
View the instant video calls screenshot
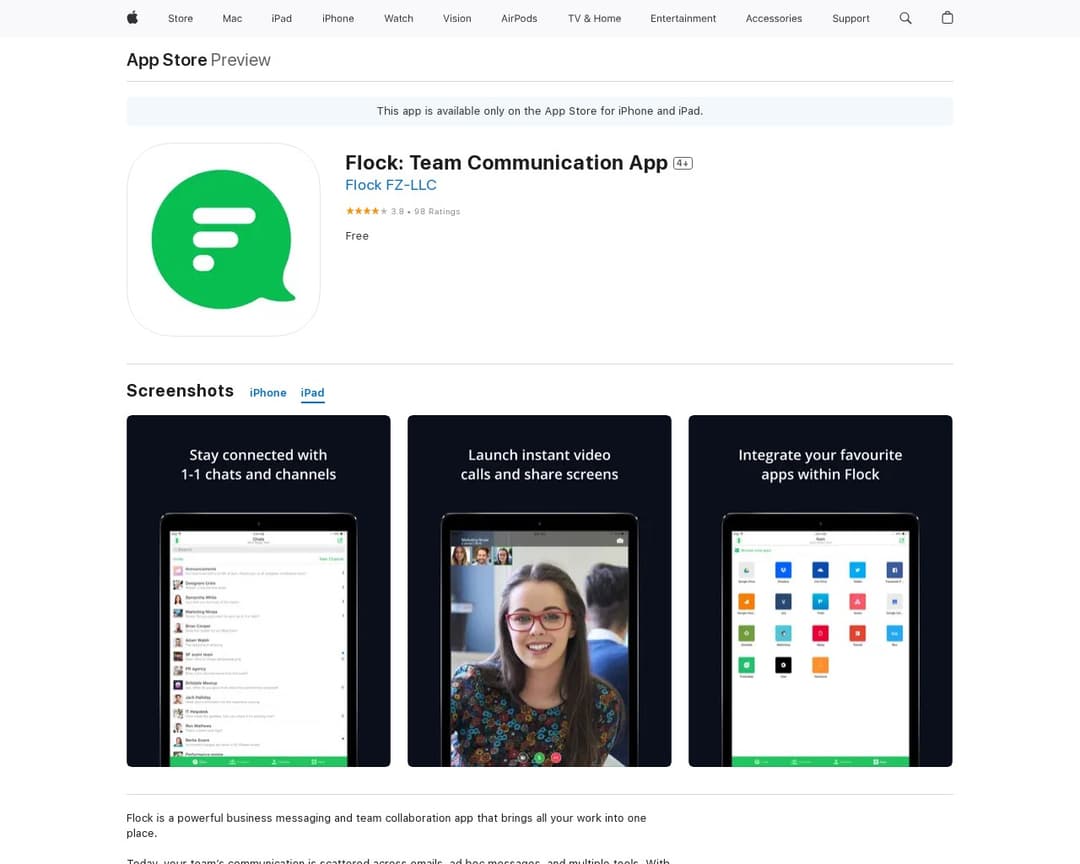[539, 591]
